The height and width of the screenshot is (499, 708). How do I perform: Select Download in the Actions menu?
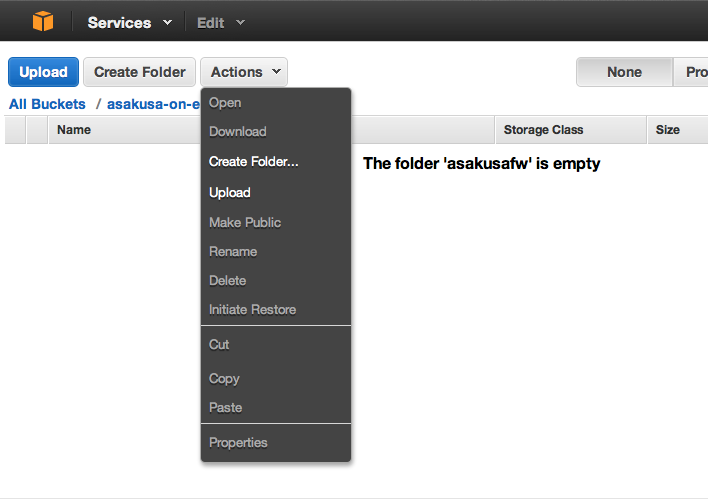237,131
